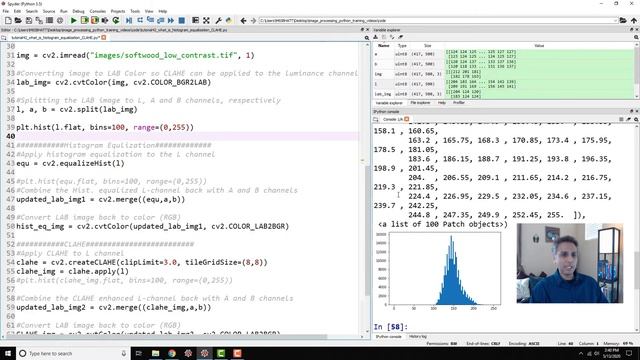640x360 pixels.
Task: Open Windows Start menu
Action: point(8,353)
